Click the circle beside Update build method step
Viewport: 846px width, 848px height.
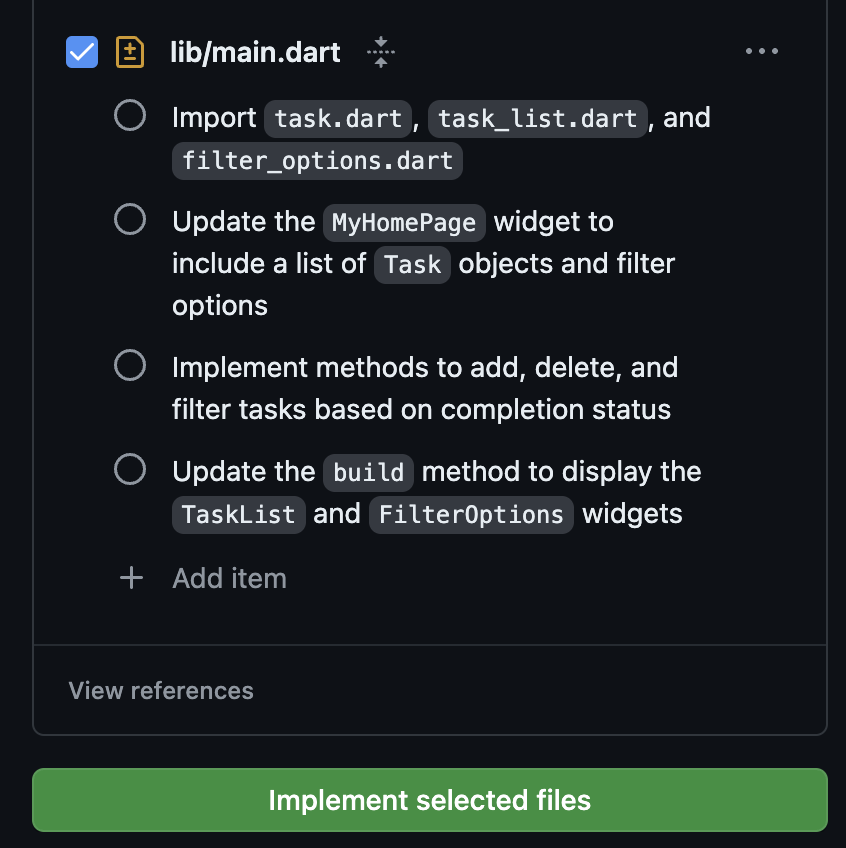tap(130, 469)
